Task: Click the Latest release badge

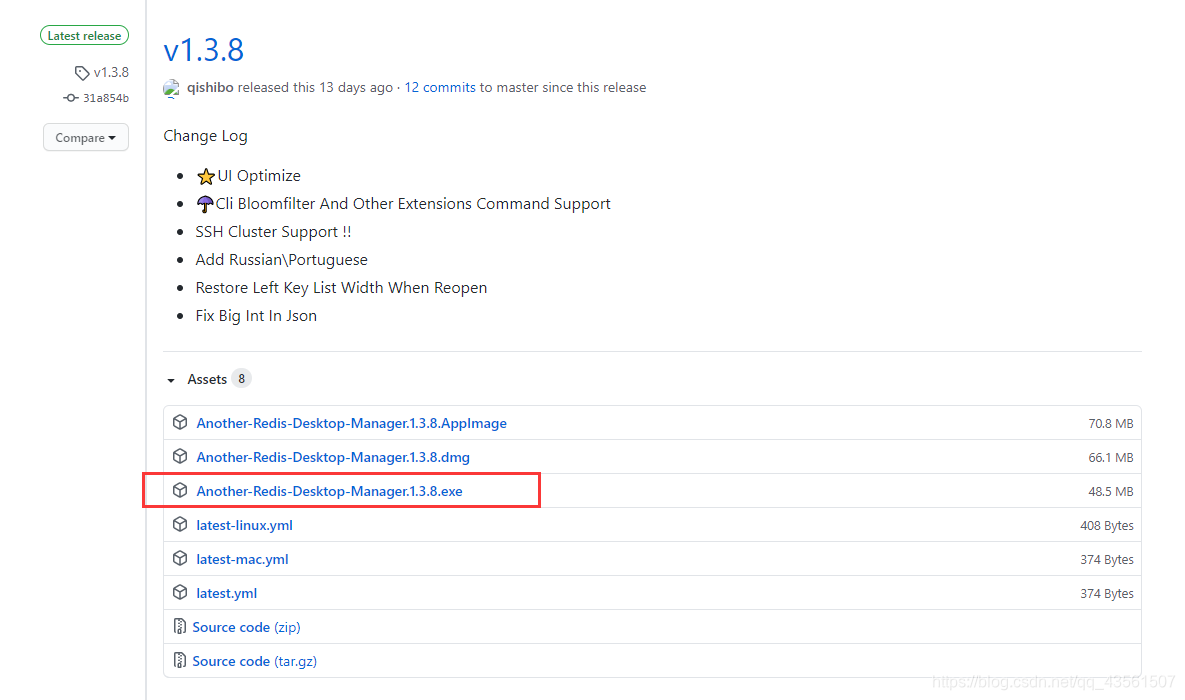Action: 85,36
